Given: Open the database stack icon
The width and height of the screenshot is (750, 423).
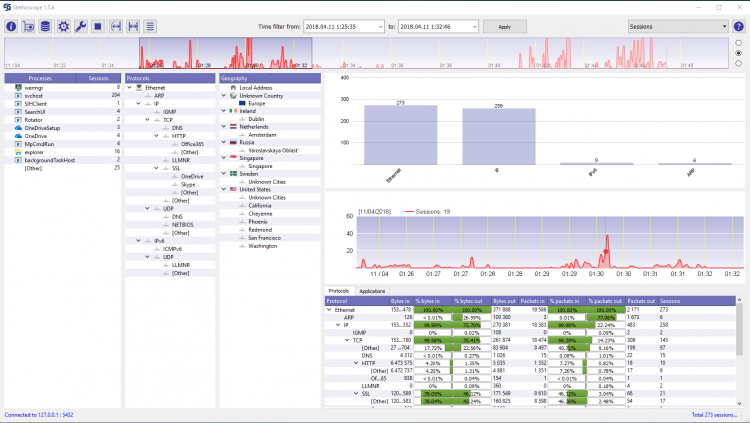Looking at the screenshot, I should pyautogui.click(x=45, y=26).
